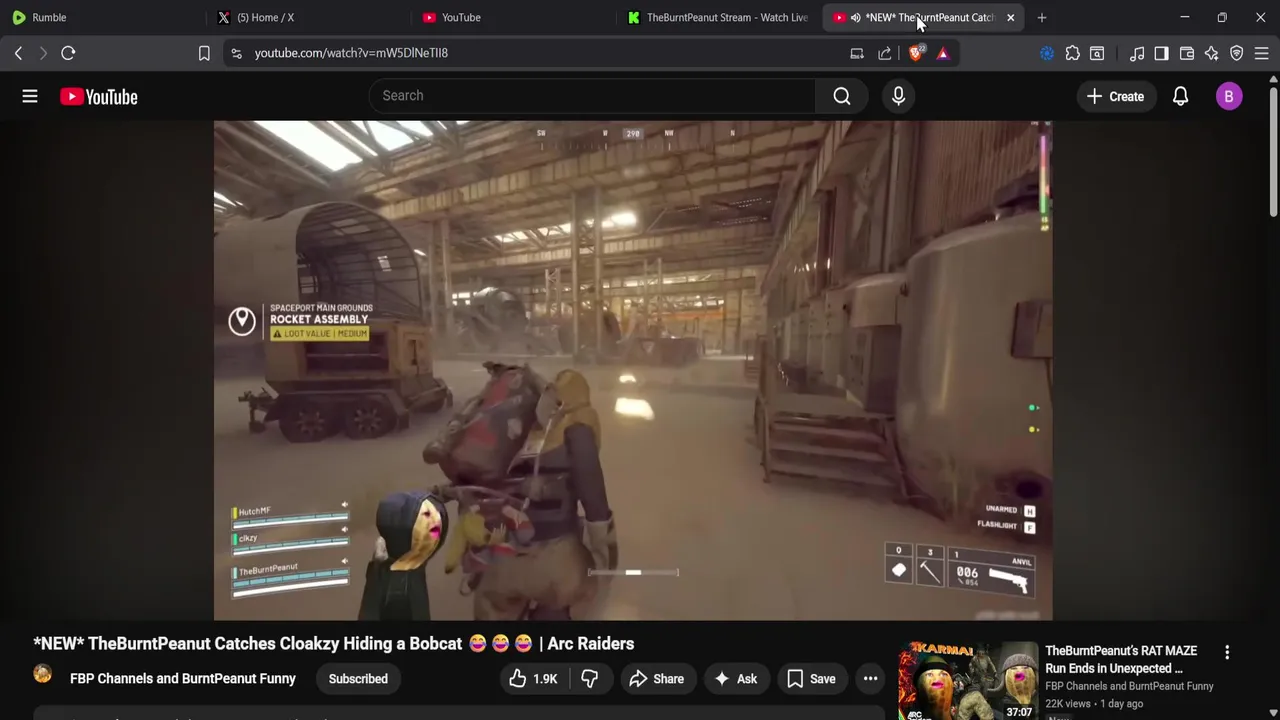The image size is (1280, 720).
Task: Toggle the browser sidebar panel
Action: click(1161, 53)
